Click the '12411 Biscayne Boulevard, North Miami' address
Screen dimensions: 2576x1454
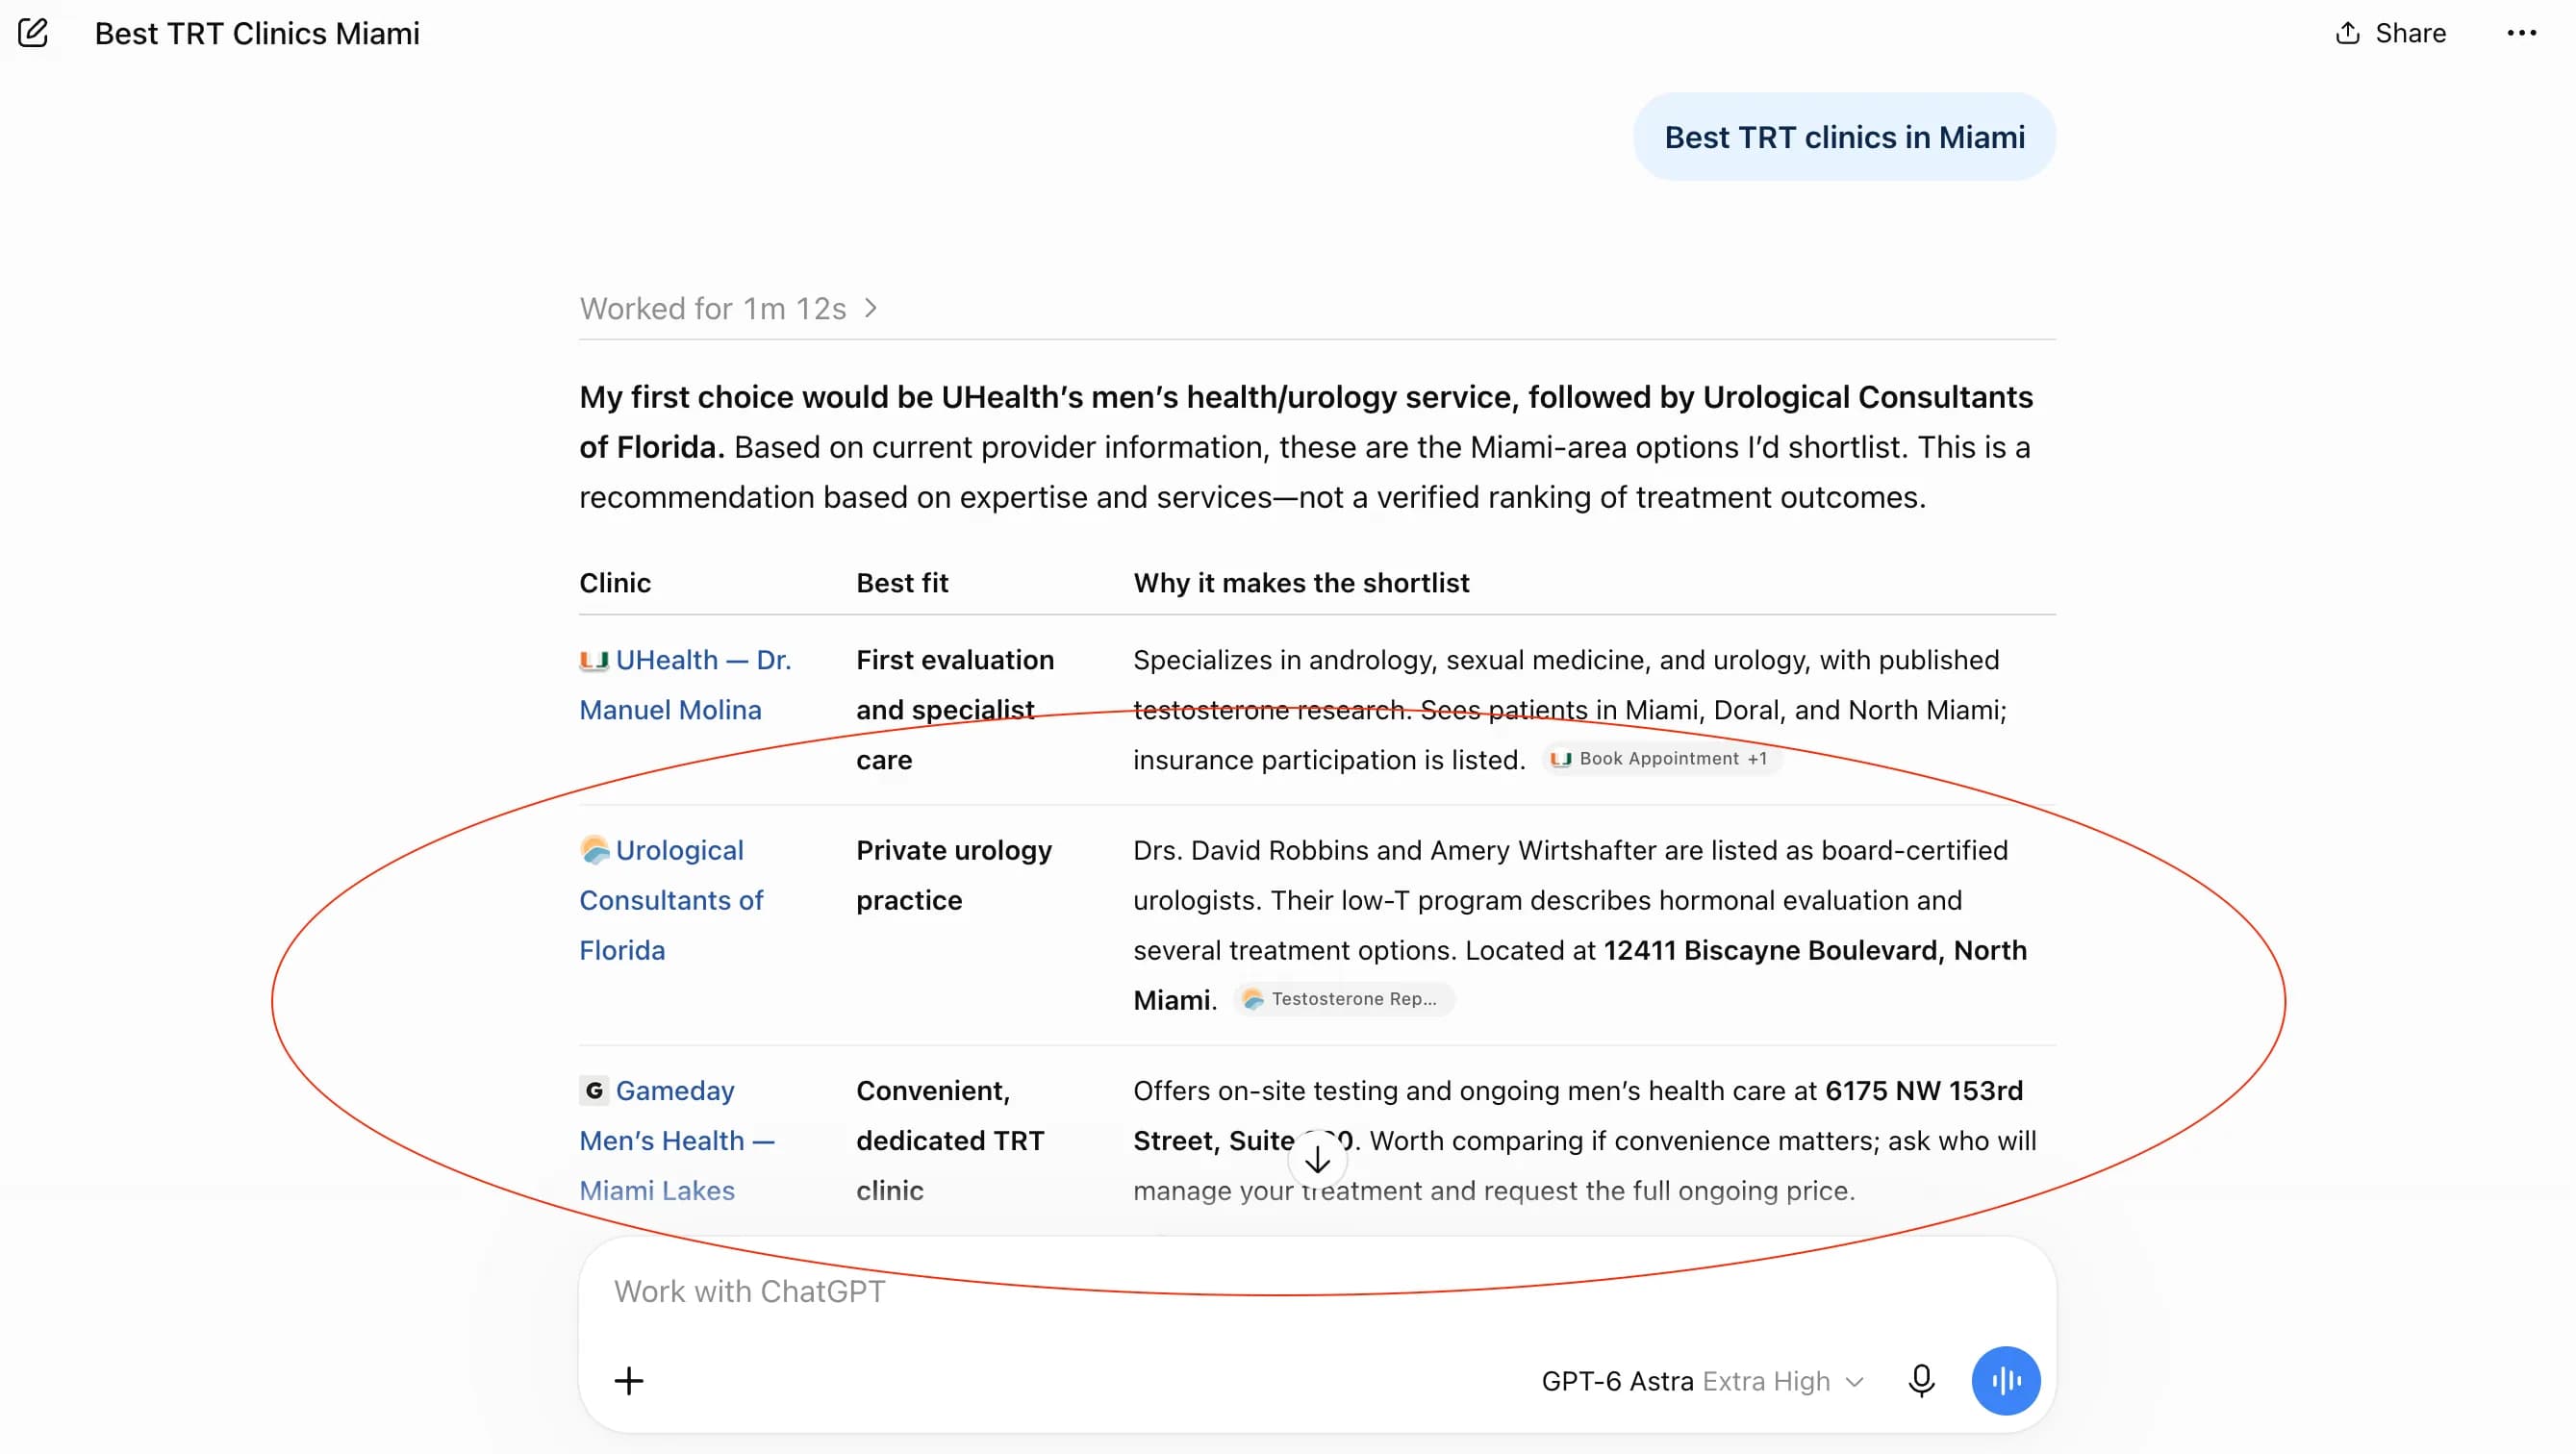point(1580,975)
